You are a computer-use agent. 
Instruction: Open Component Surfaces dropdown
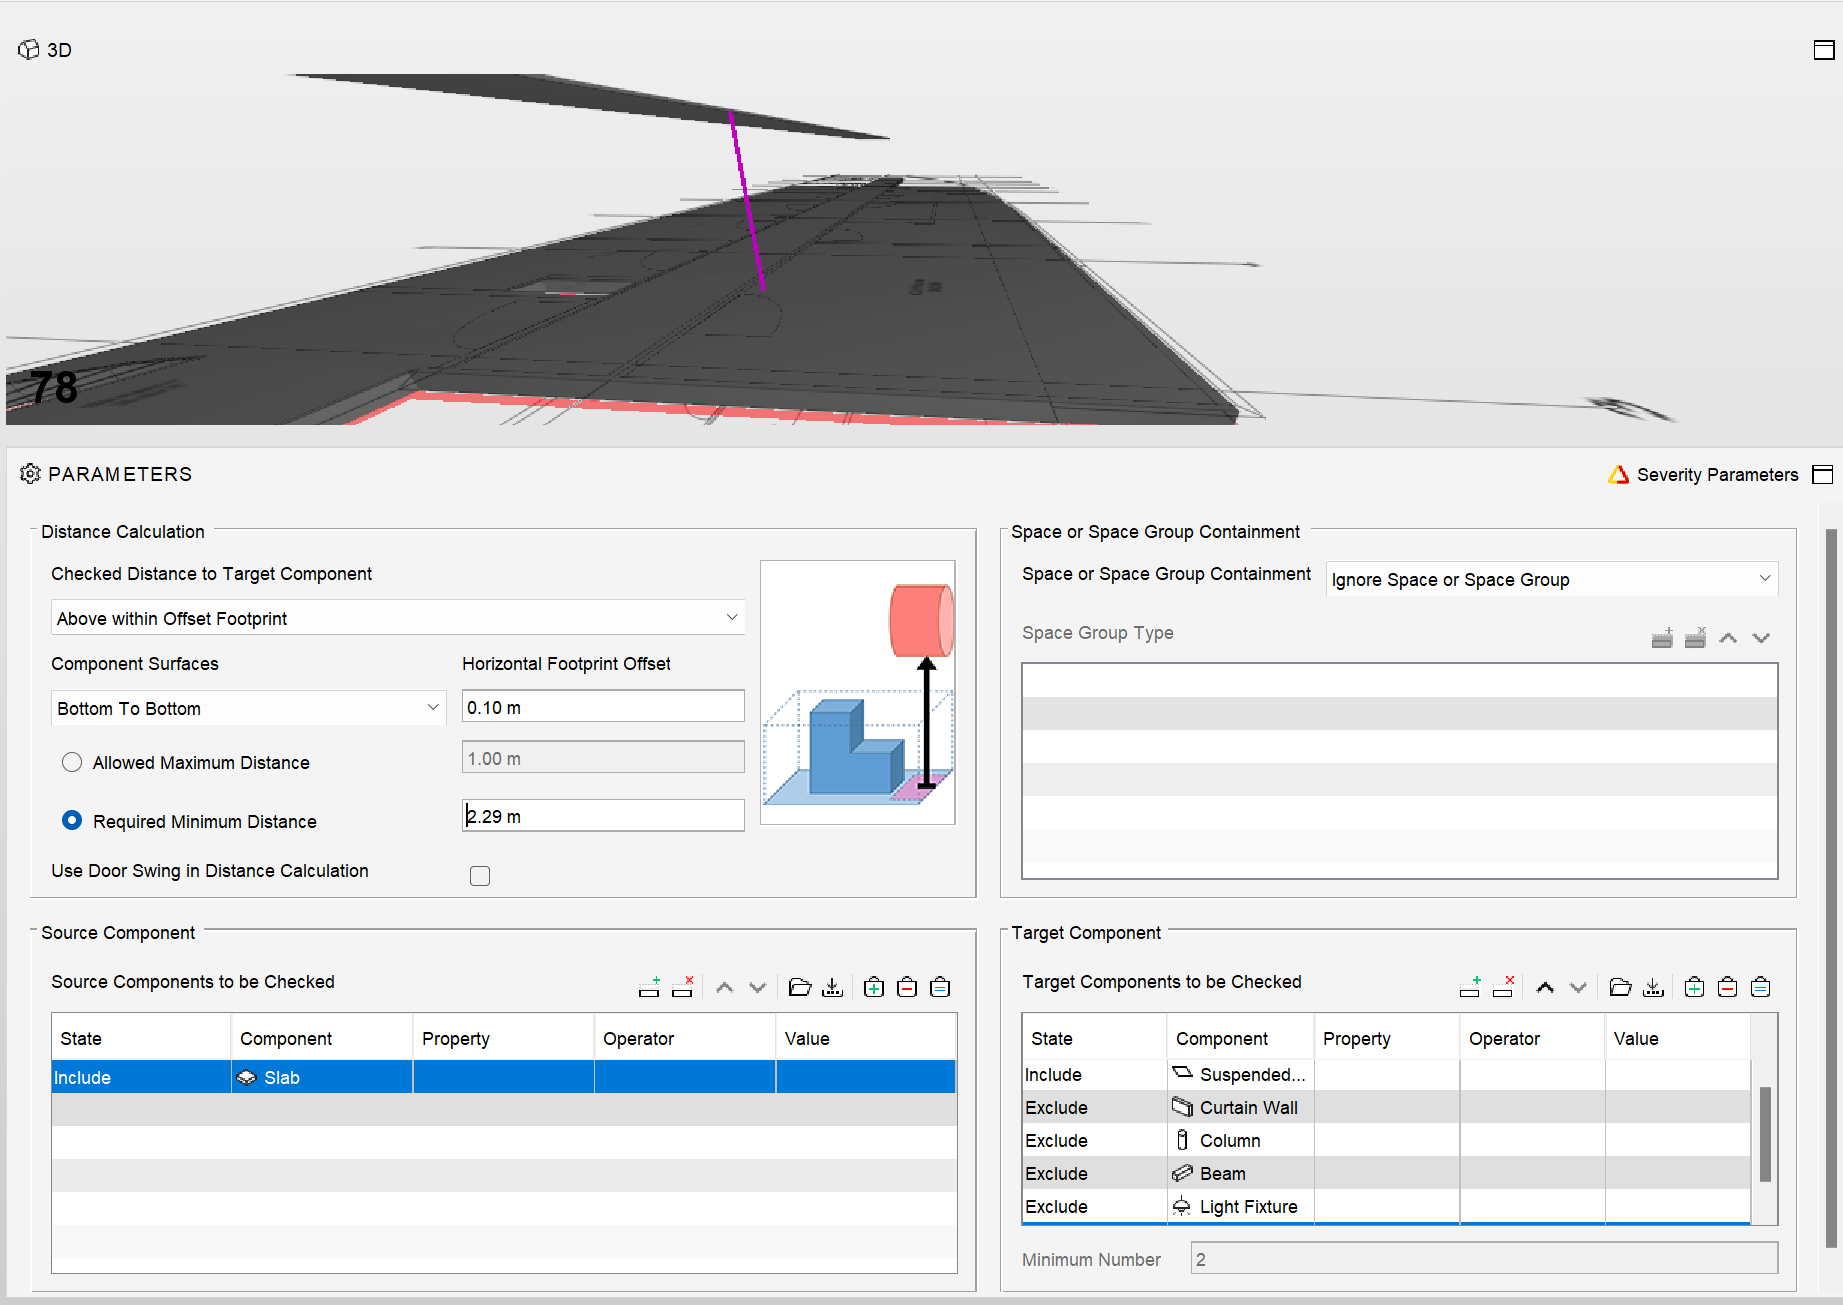[x=248, y=708]
